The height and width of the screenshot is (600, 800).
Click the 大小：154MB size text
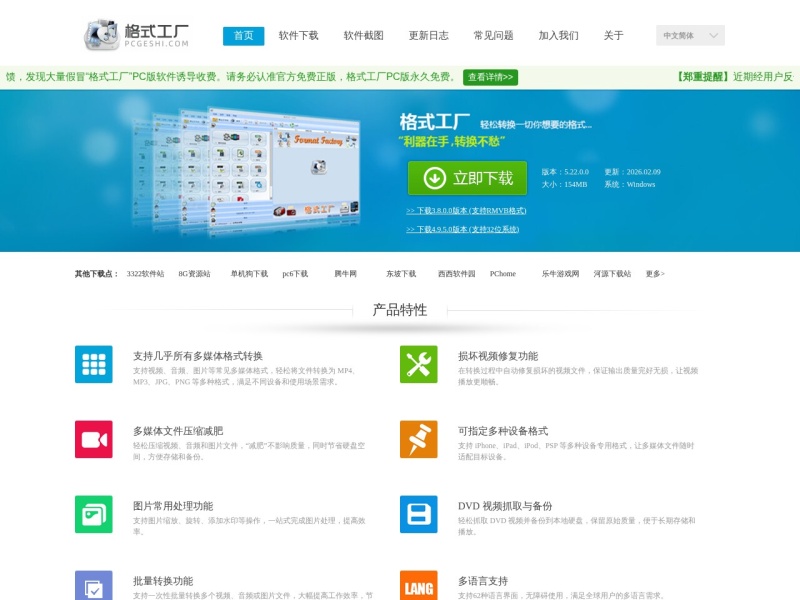click(x=564, y=184)
